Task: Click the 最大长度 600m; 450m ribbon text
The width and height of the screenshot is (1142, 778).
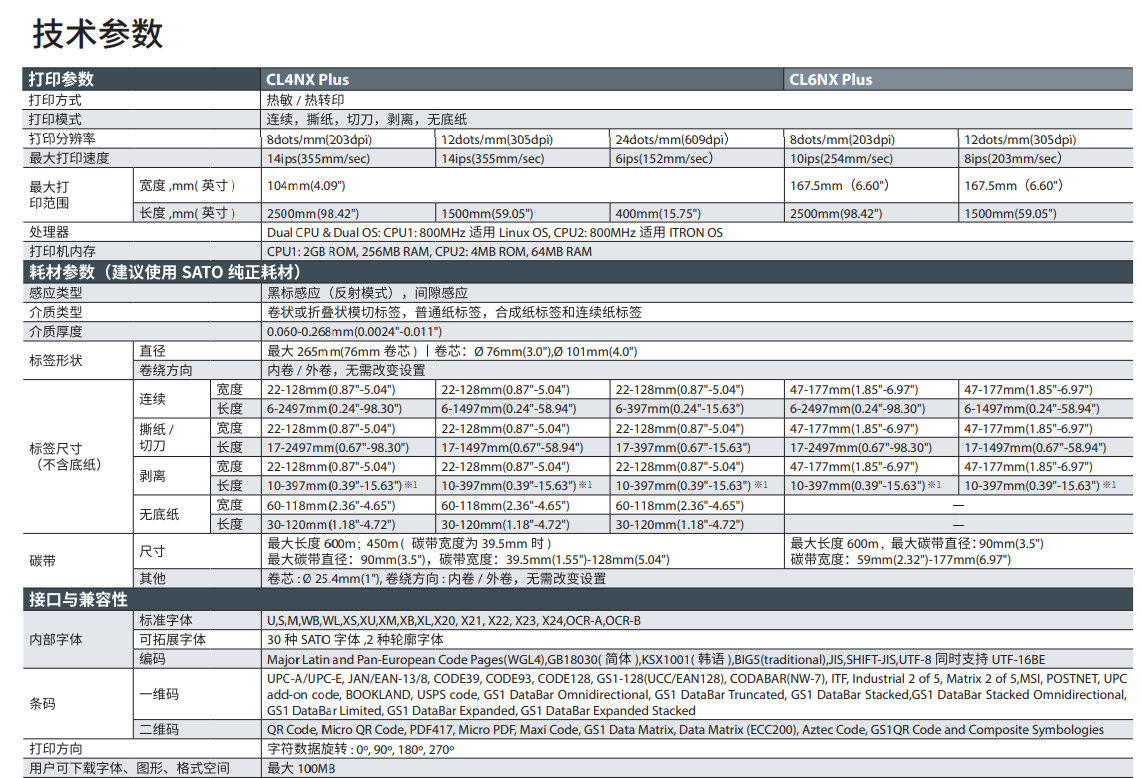Action: [409, 543]
